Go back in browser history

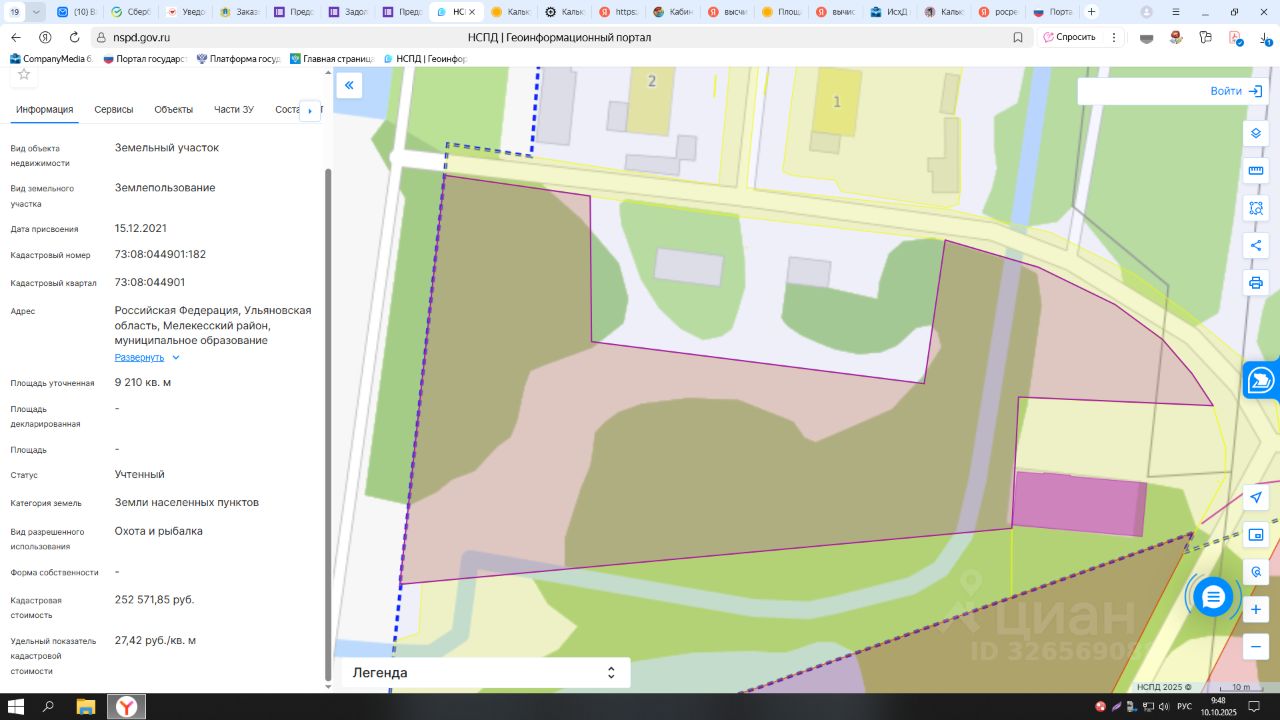(x=16, y=37)
